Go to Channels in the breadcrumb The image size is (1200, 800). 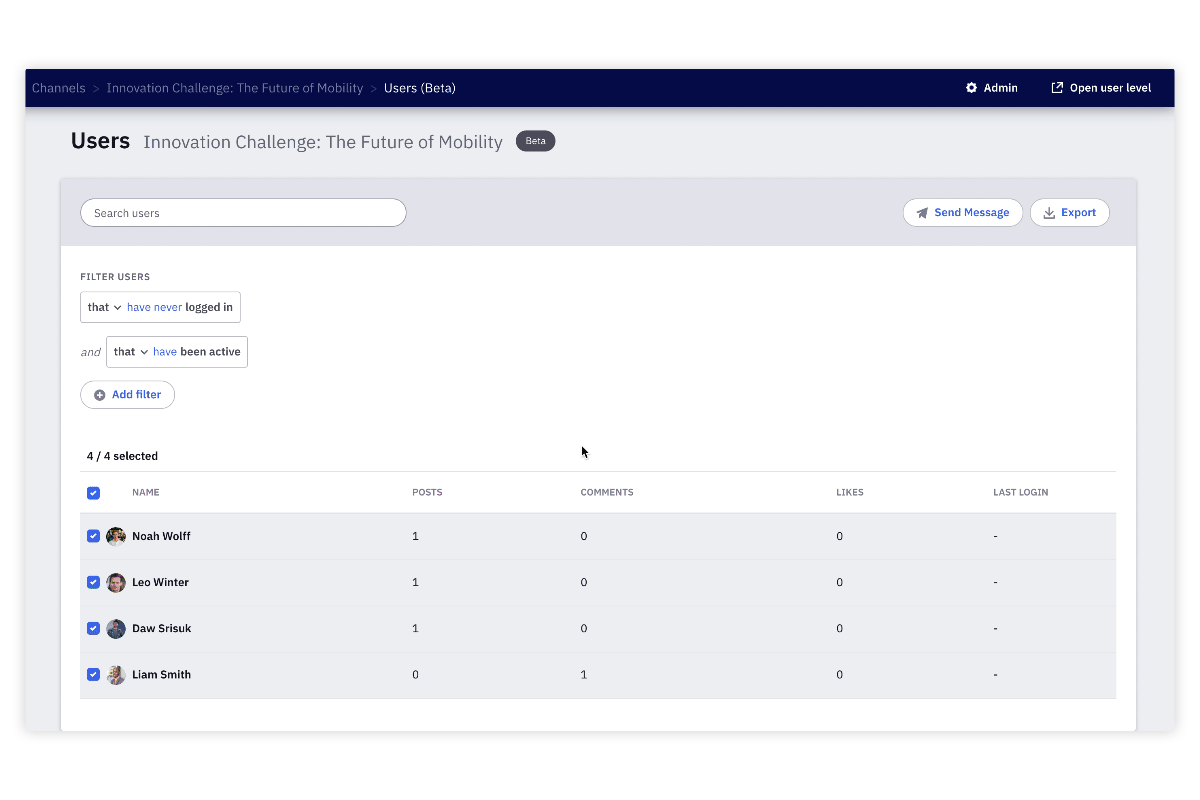[58, 88]
